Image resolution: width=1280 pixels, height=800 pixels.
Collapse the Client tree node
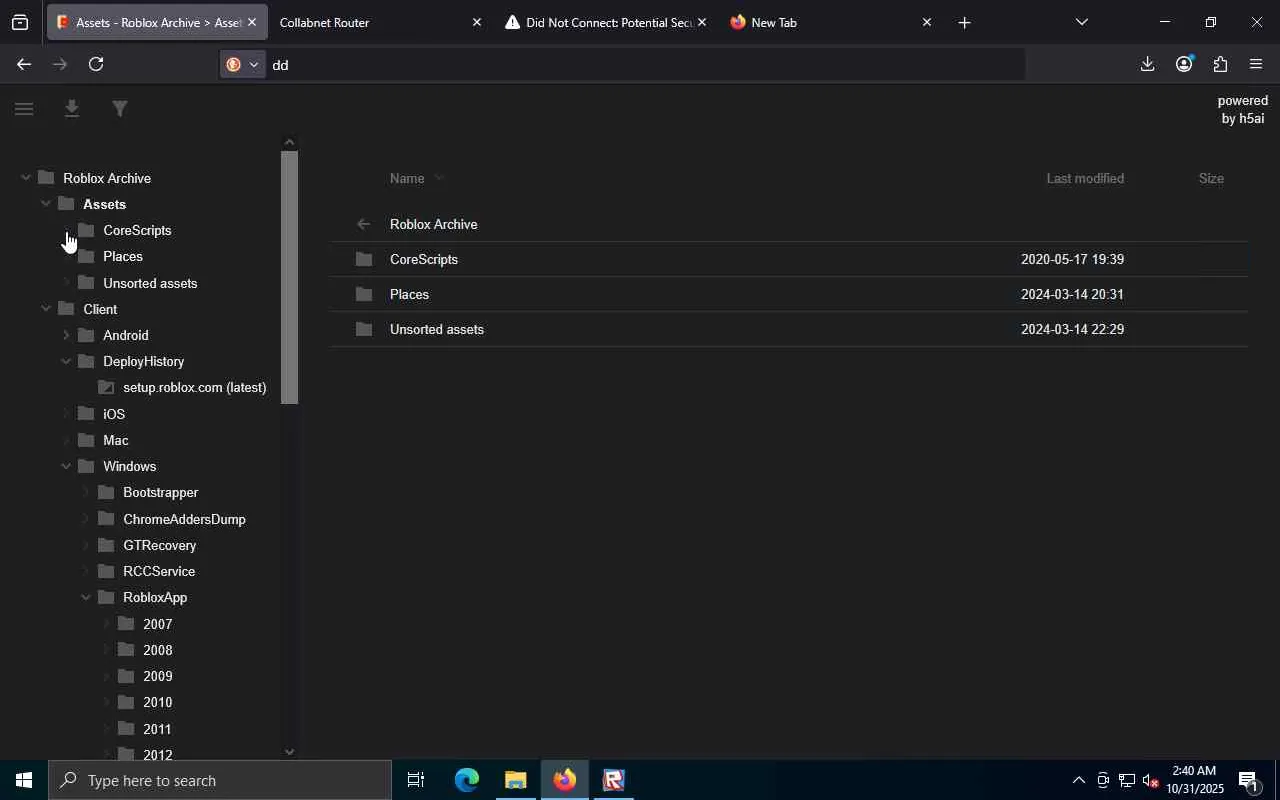45,309
